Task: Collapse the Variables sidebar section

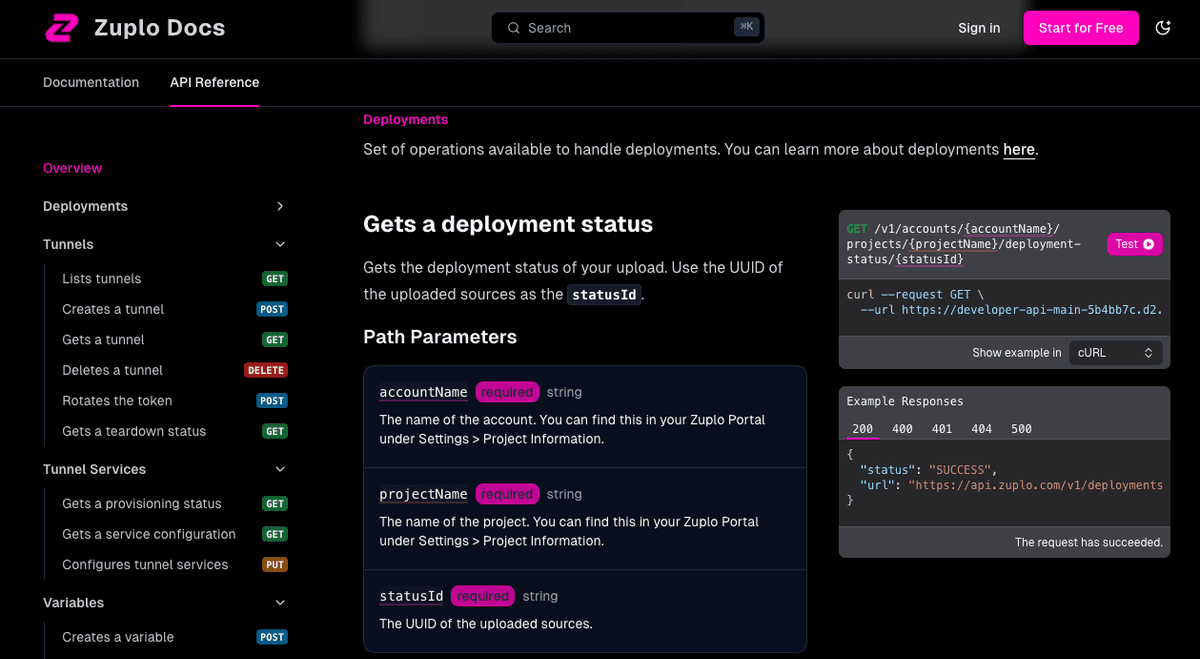Action: pyautogui.click(x=280, y=602)
